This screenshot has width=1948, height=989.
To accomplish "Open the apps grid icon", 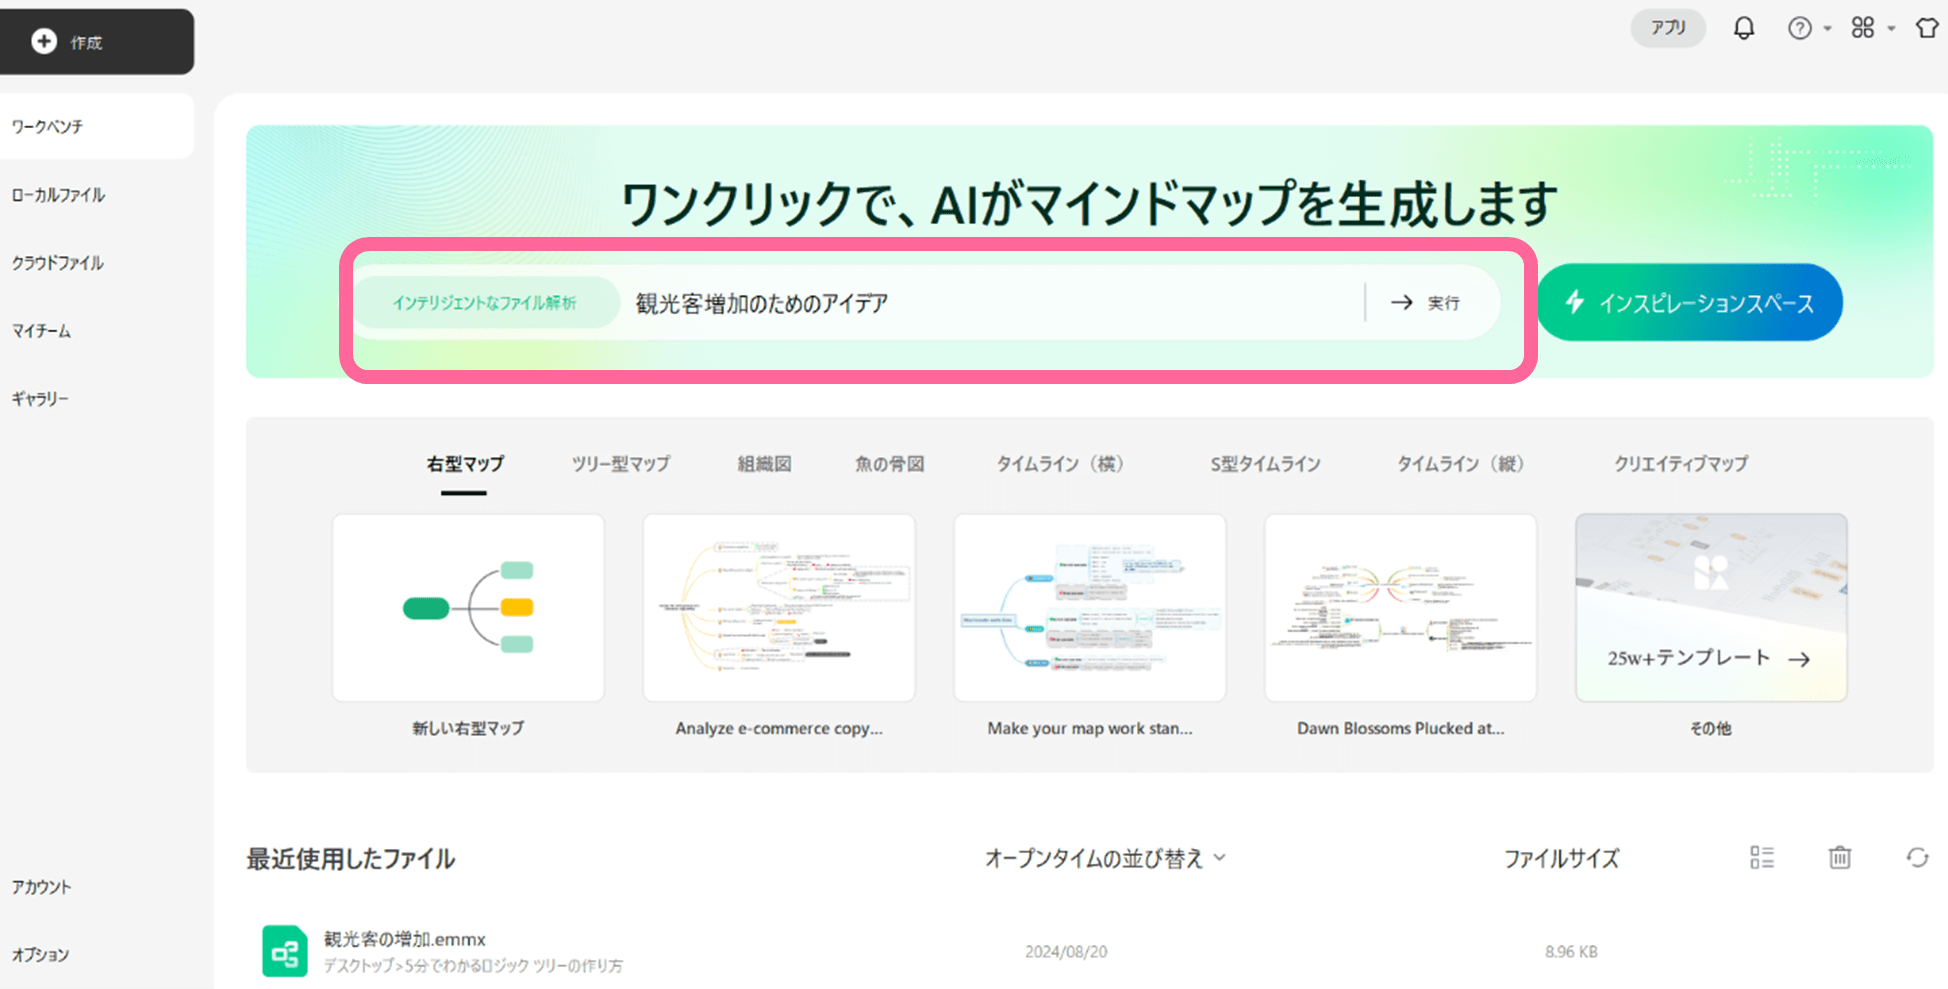I will click(x=1862, y=28).
